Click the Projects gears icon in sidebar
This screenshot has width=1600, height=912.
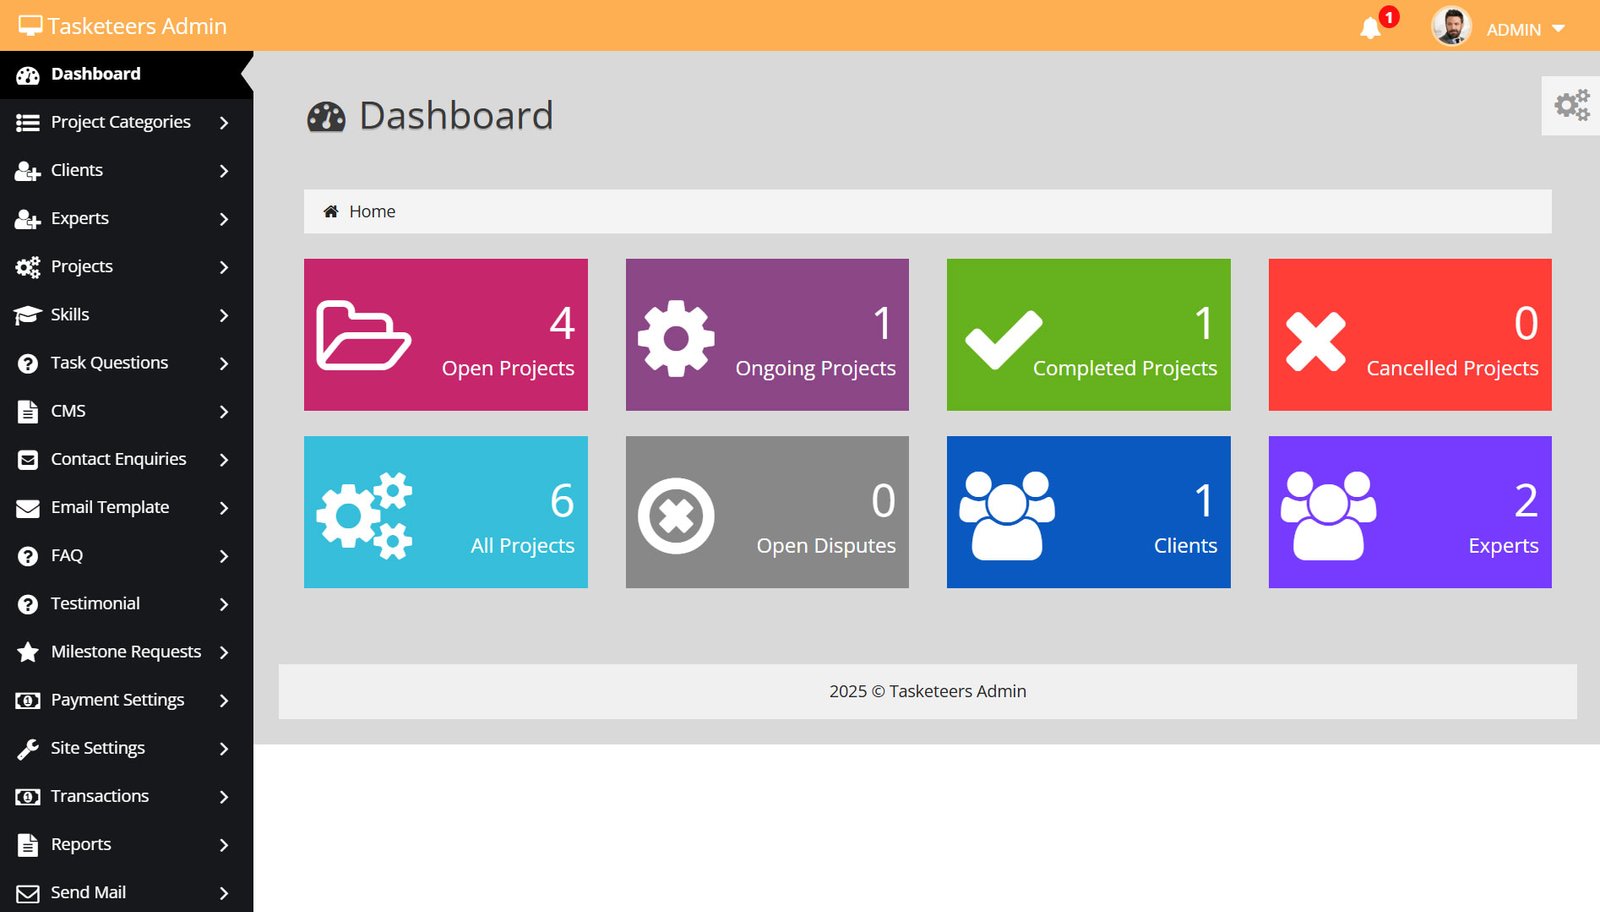[x=28, y=267]
